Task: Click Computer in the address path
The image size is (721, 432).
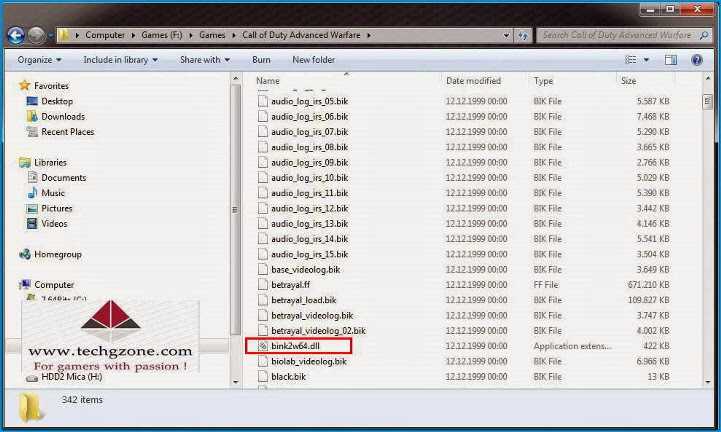Action: pyautogui.click(x=105, y=35)
